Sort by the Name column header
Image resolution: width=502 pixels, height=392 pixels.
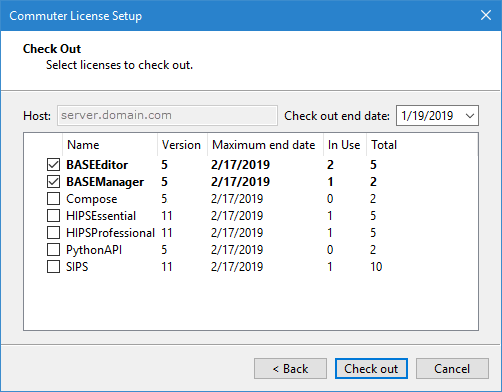point(110,145)
